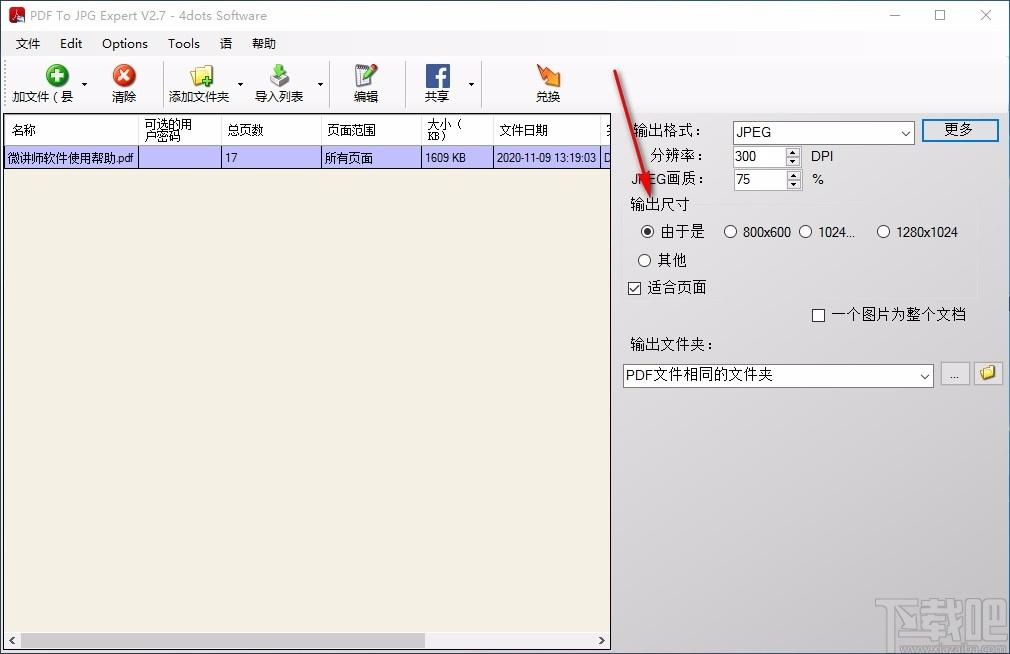Decrease the JPEG quality value

pyautogui.click(x=794, y=184)
